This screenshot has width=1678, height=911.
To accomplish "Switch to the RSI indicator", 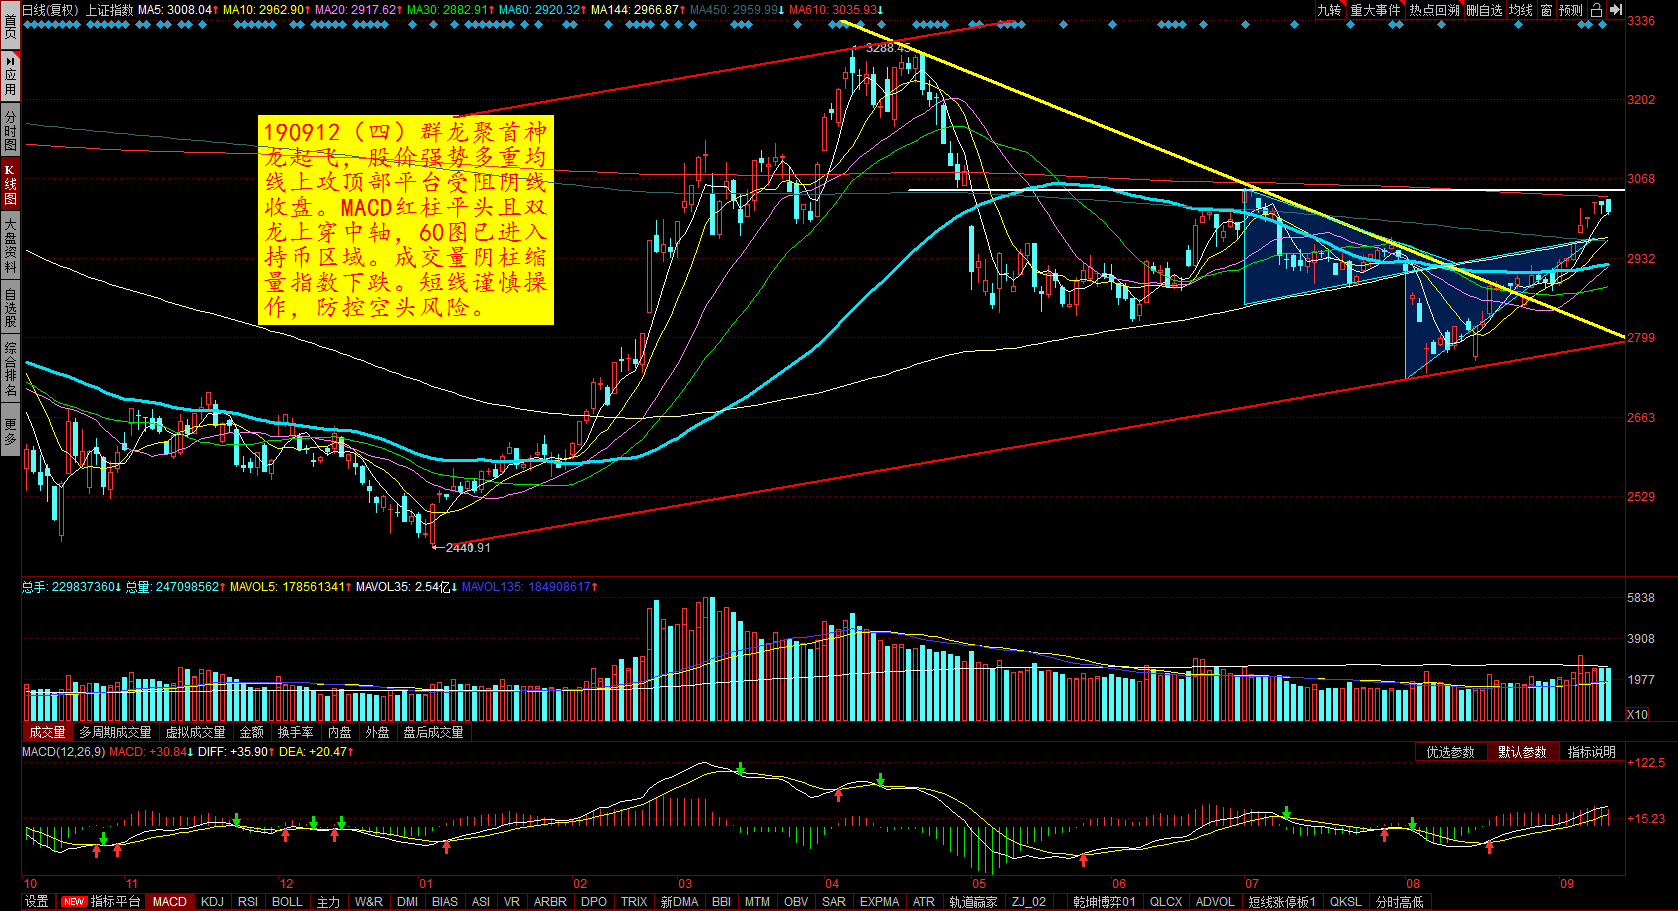I will coord(248,901).
